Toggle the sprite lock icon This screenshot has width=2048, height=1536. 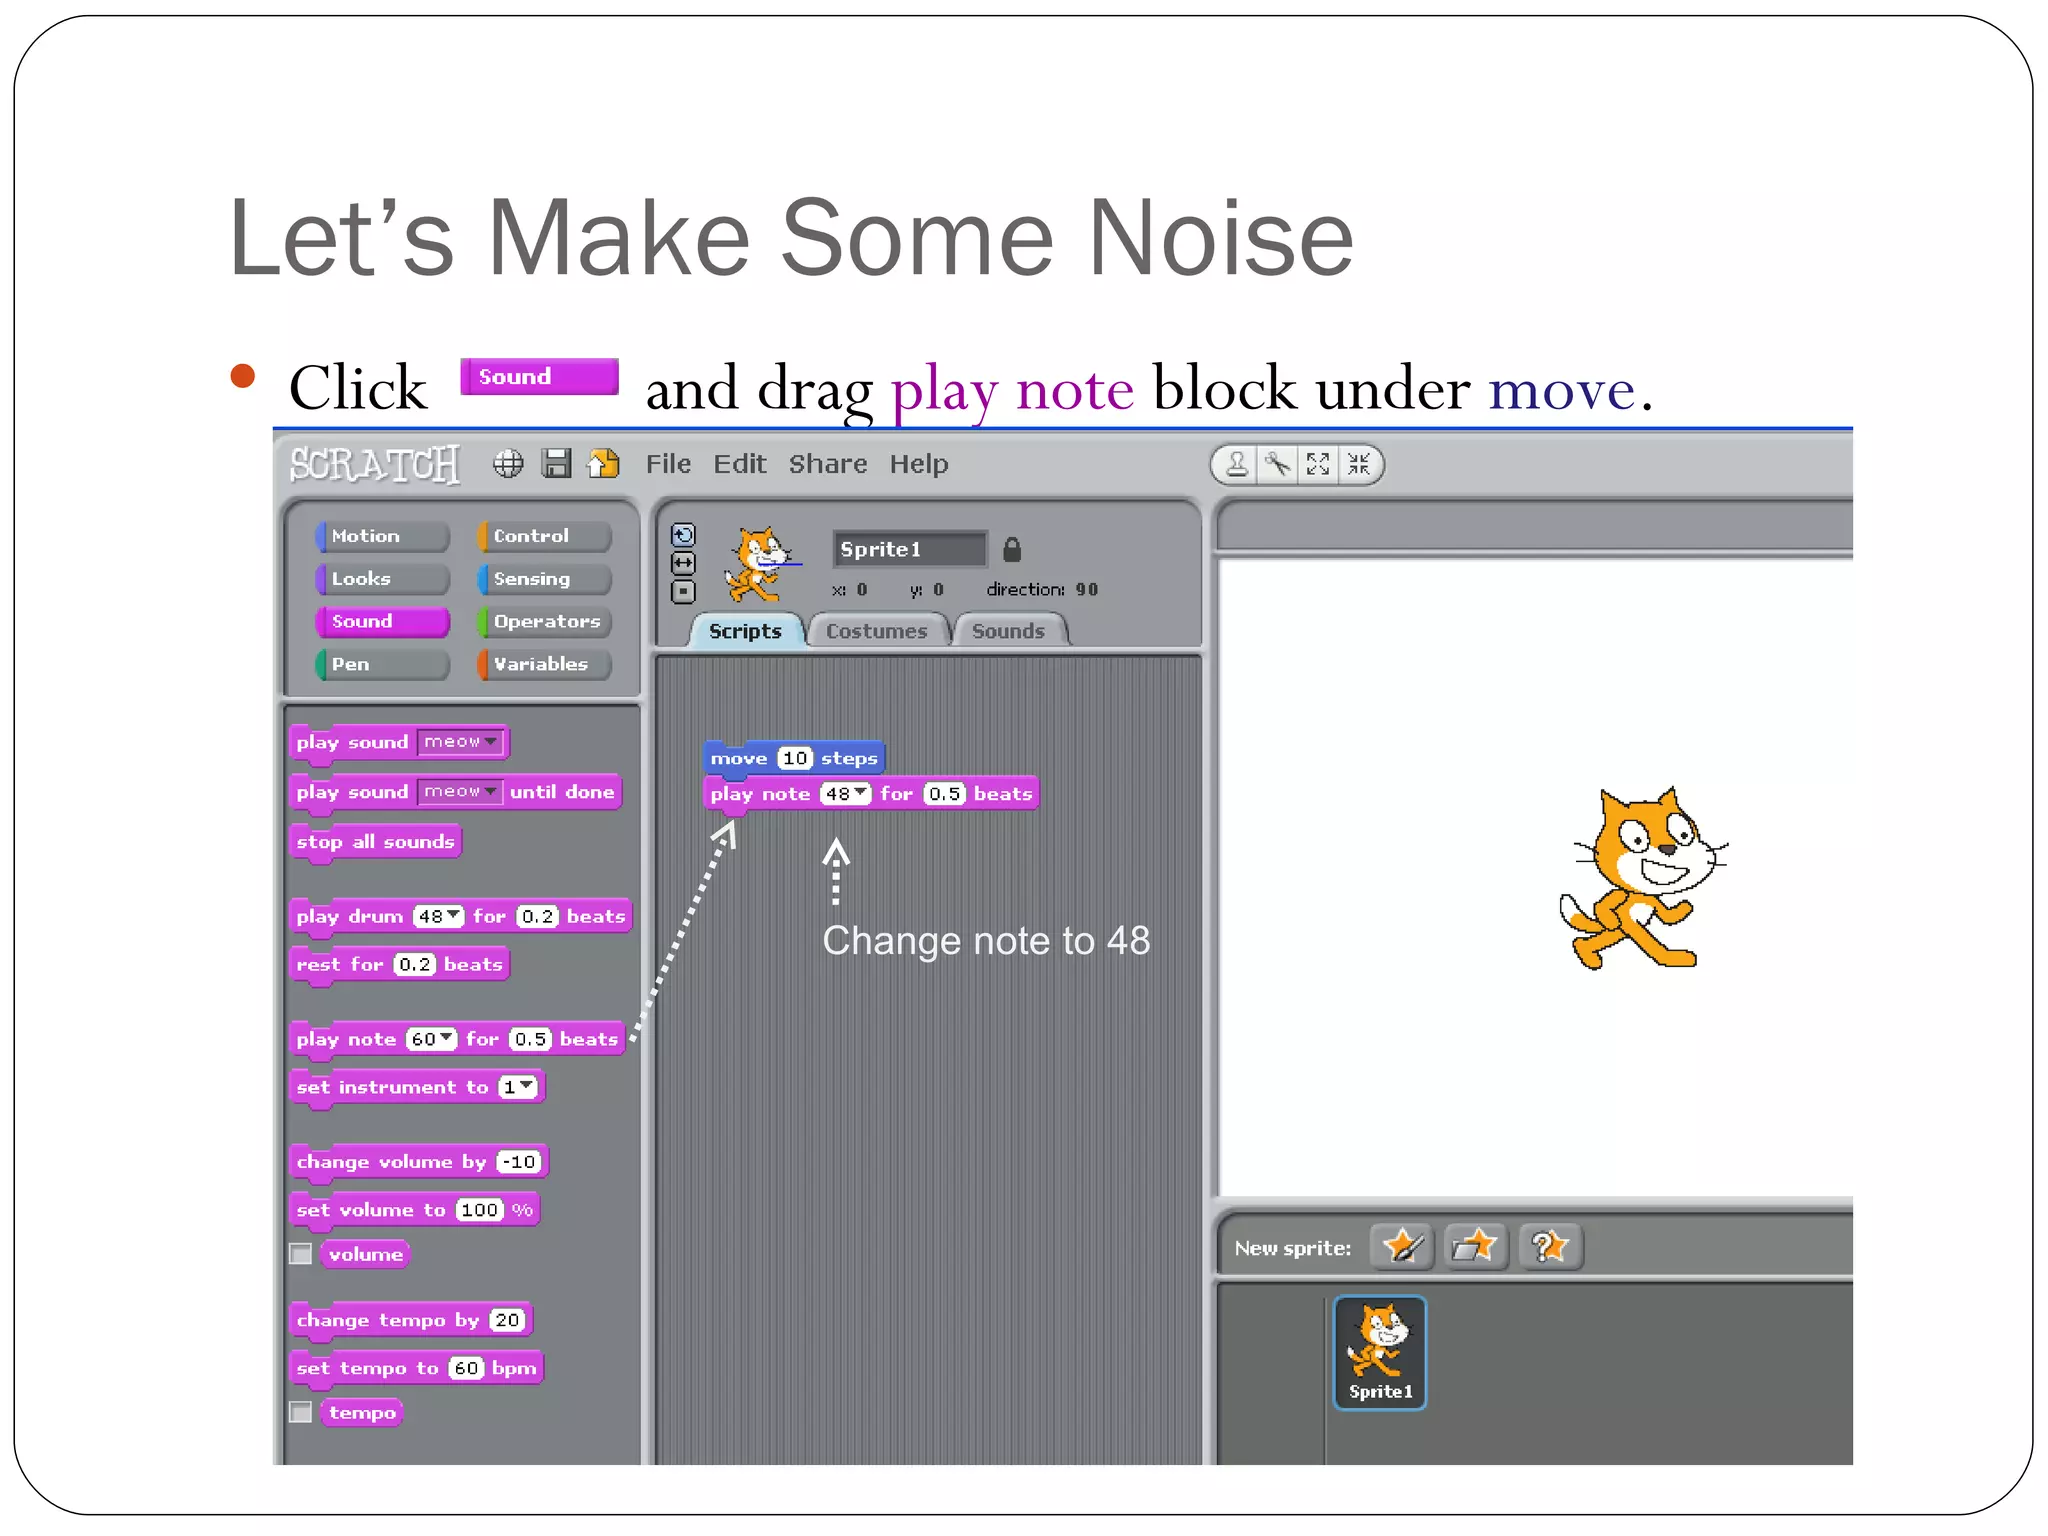point(1012,550)
